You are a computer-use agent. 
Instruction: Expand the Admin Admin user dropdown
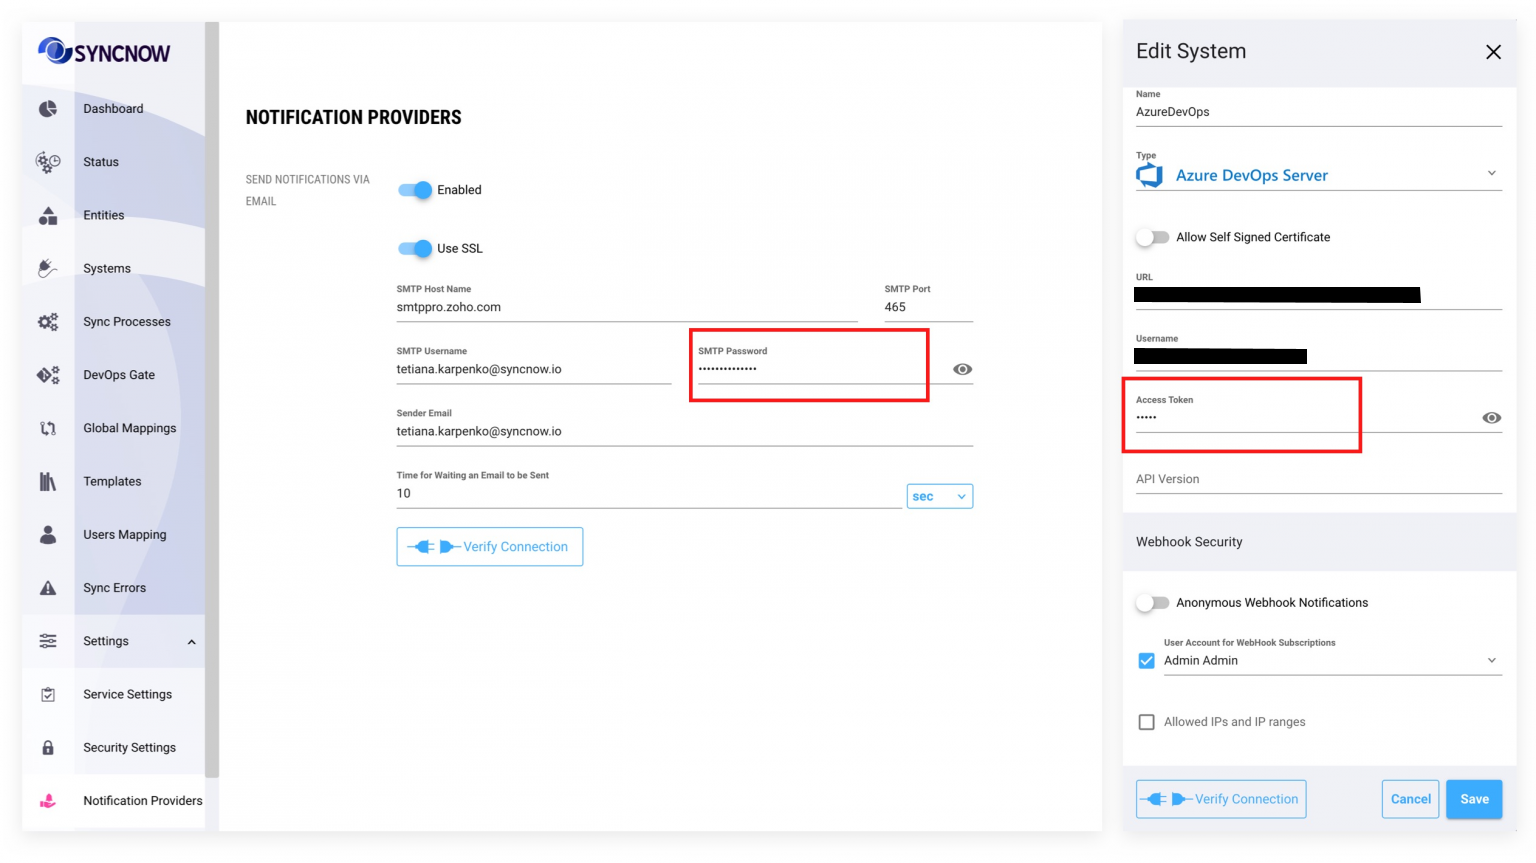(1333, 661)
